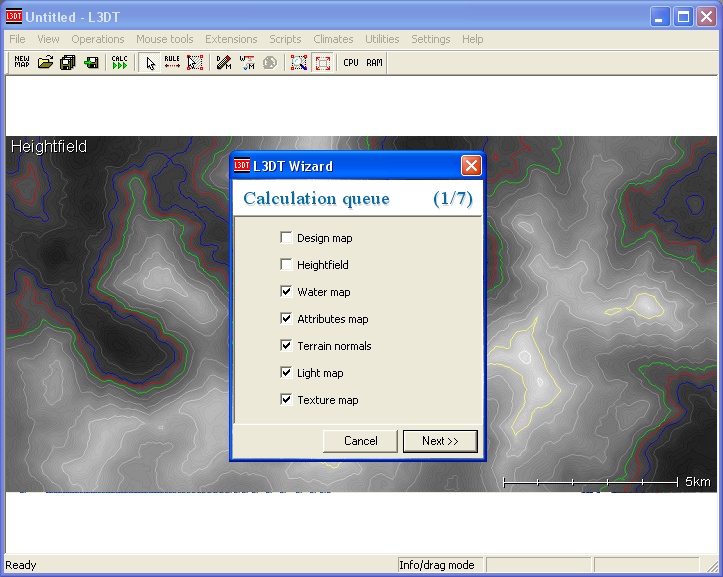Click the Next >> button
The height and width of the screenshot is (577, 723).
pos(440,441)
